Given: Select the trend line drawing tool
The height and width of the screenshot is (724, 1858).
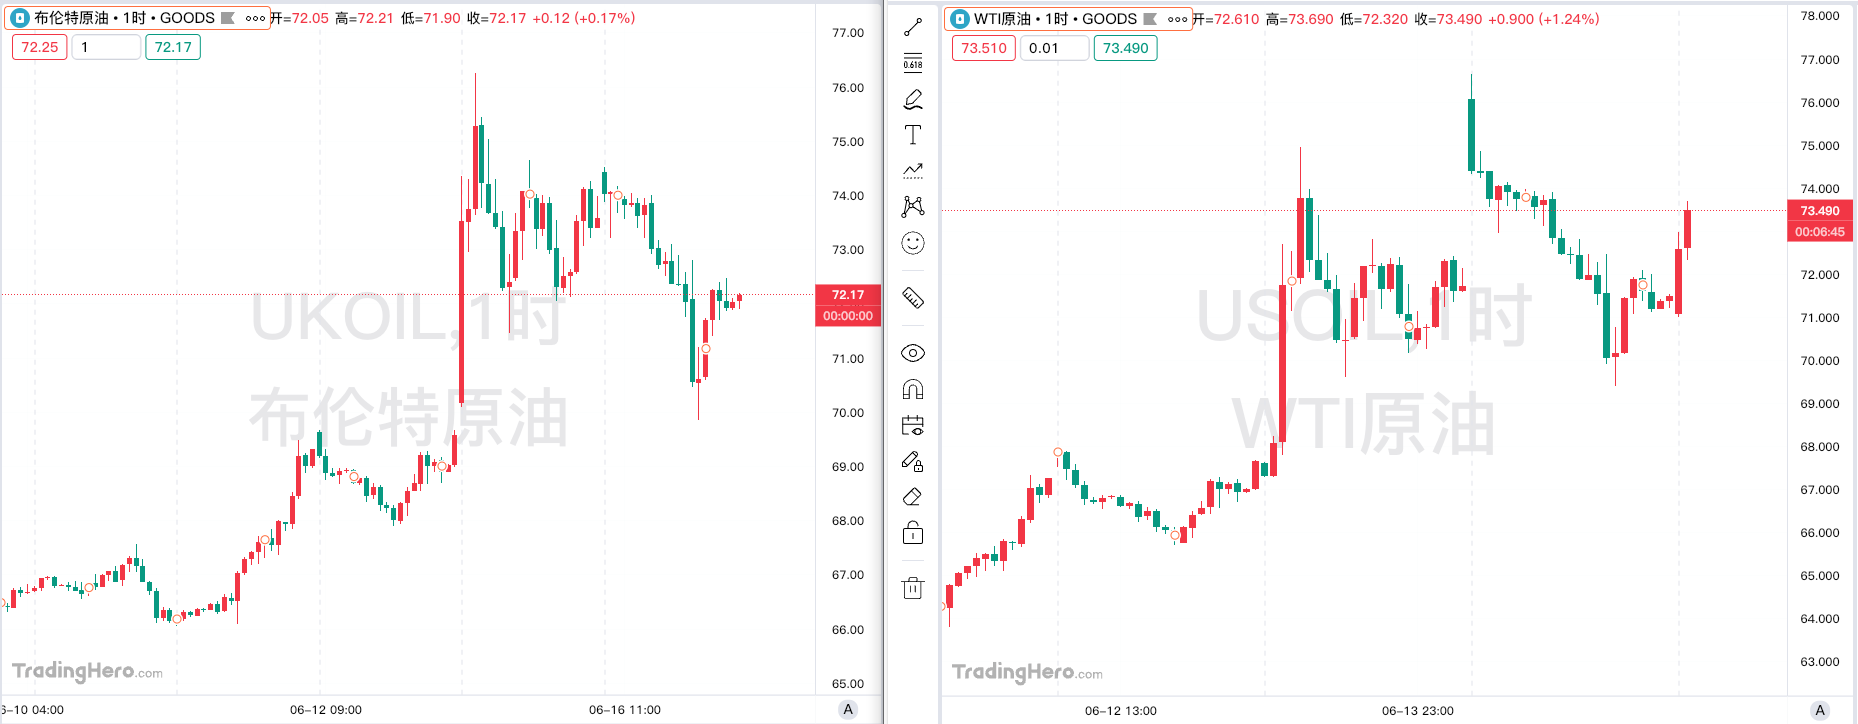Looking at the screenshot, I should tap(913, 27).
